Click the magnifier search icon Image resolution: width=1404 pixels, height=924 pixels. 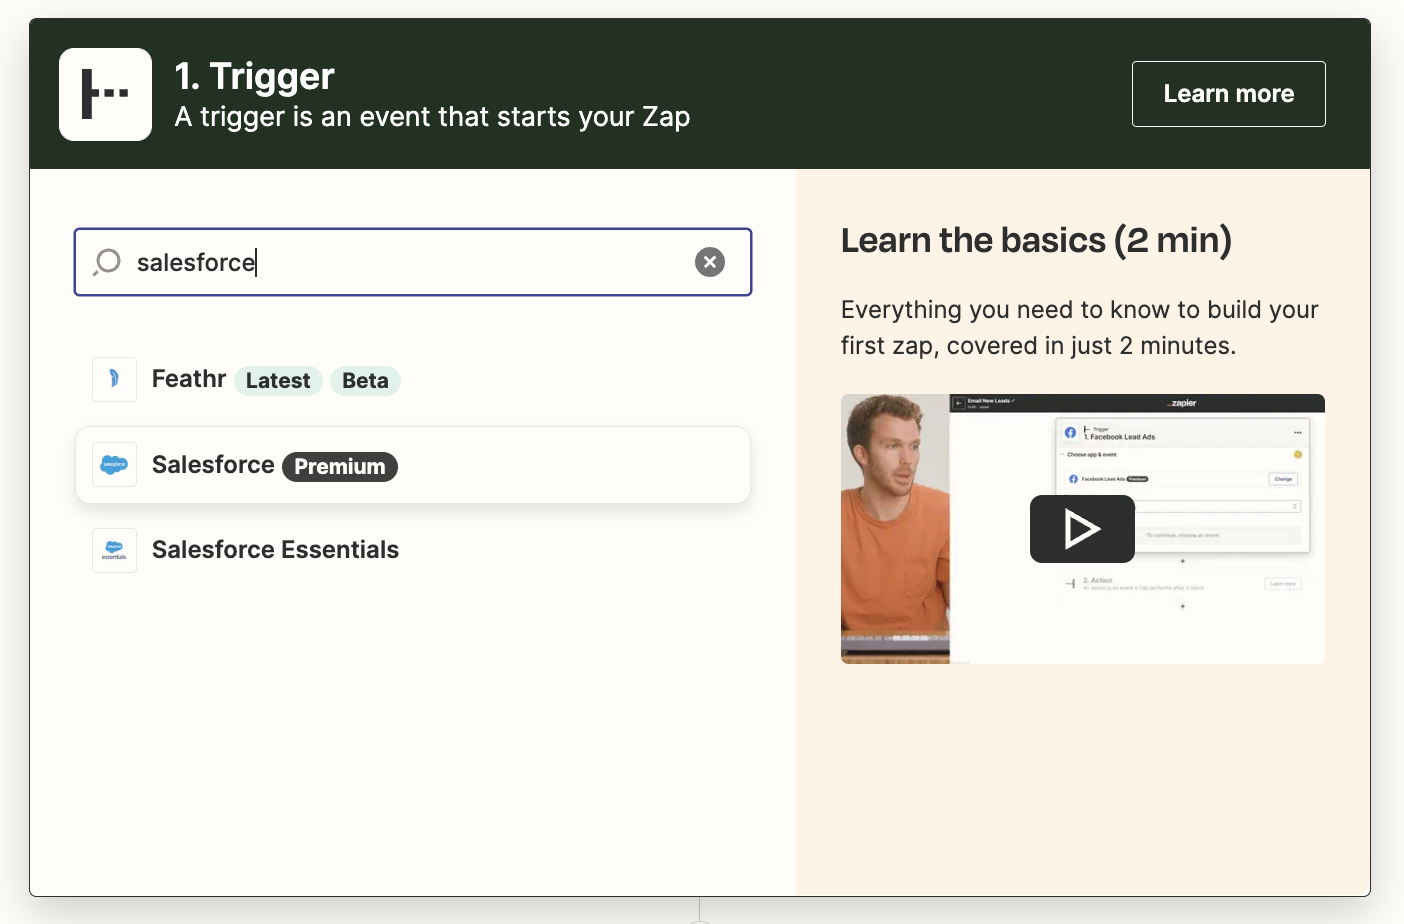point(107,262)
